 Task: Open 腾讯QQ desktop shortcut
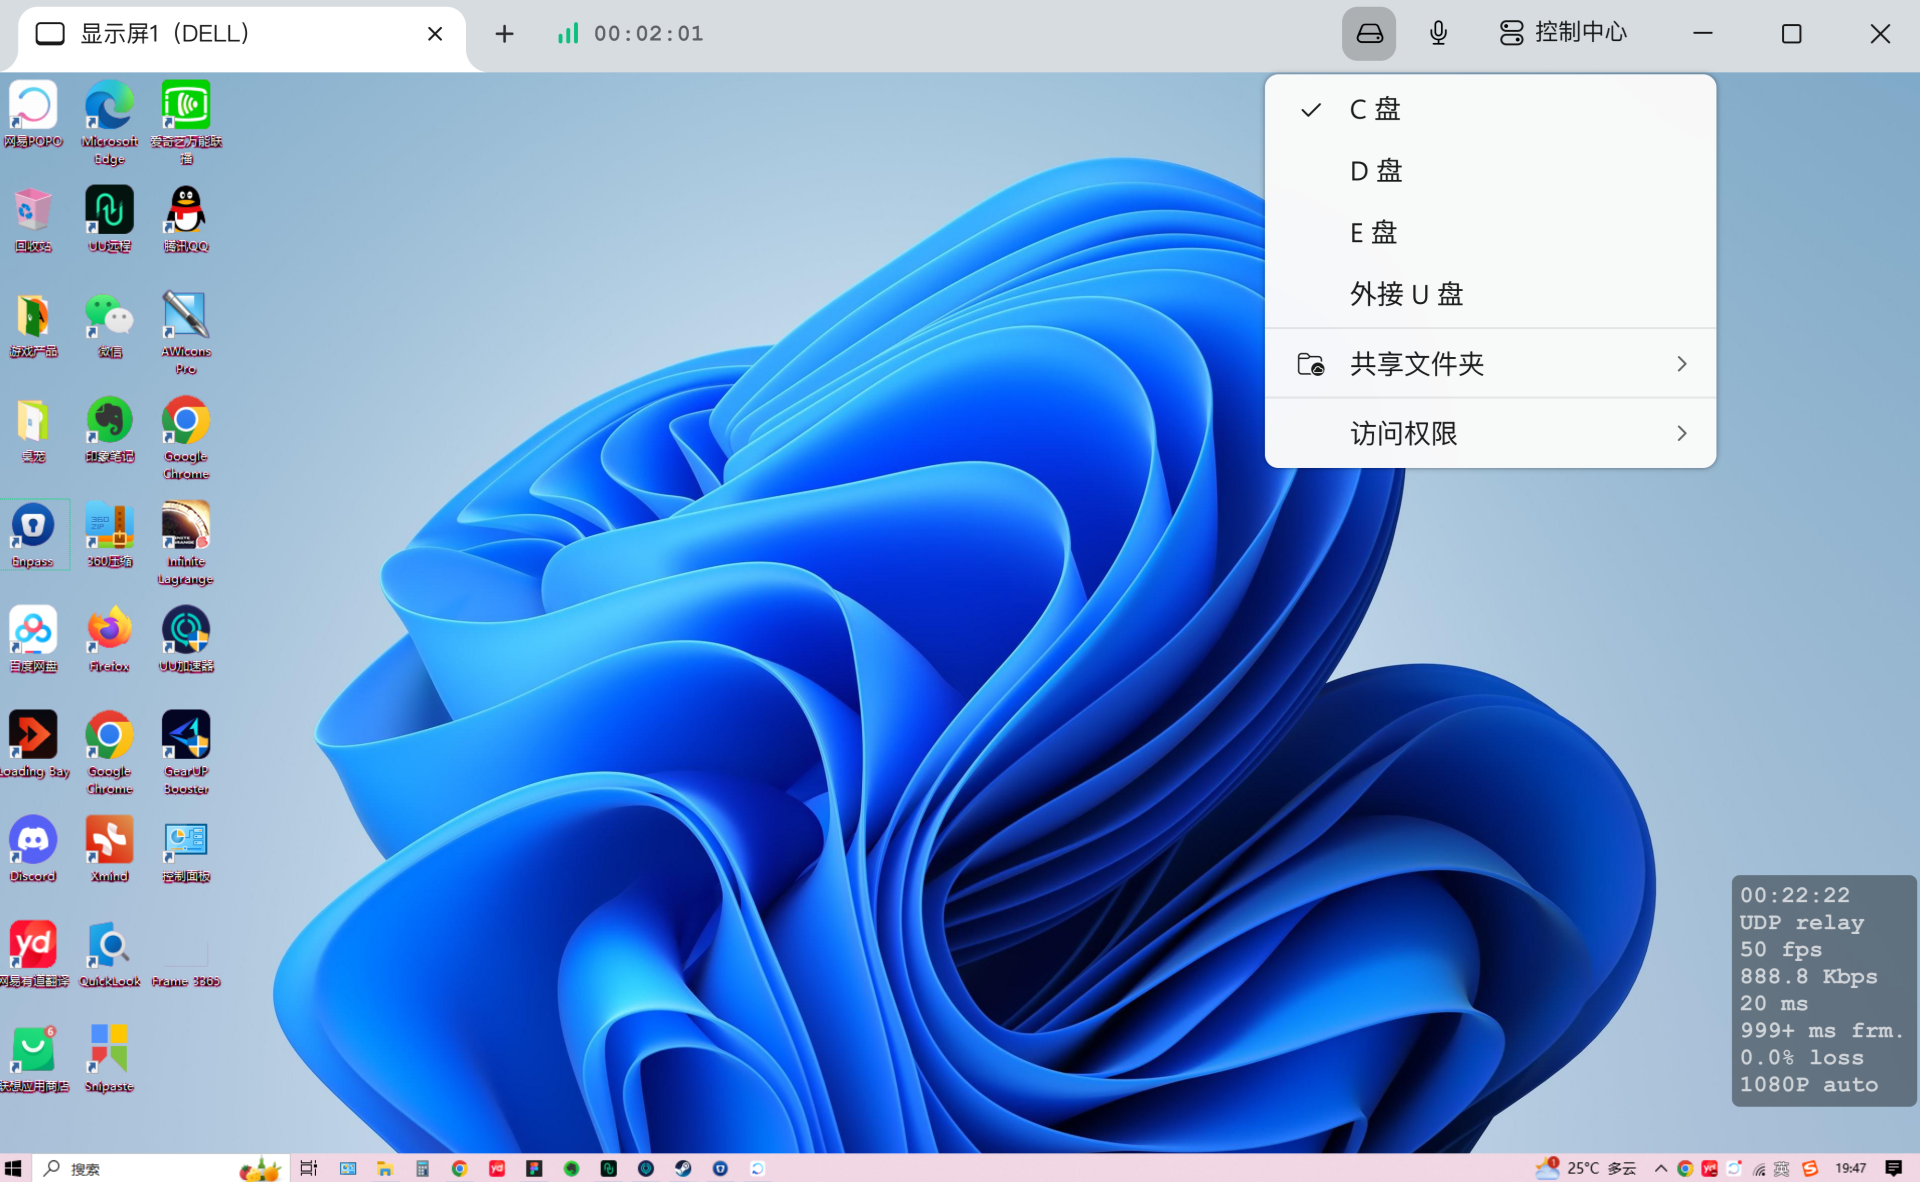[186, 220]
